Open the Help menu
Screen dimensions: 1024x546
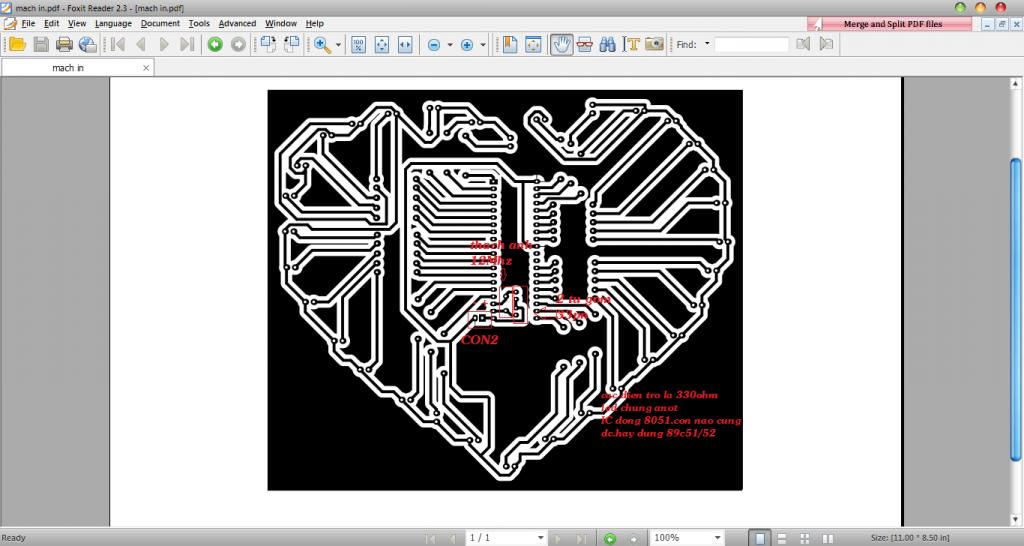click(x=315, y=23)
